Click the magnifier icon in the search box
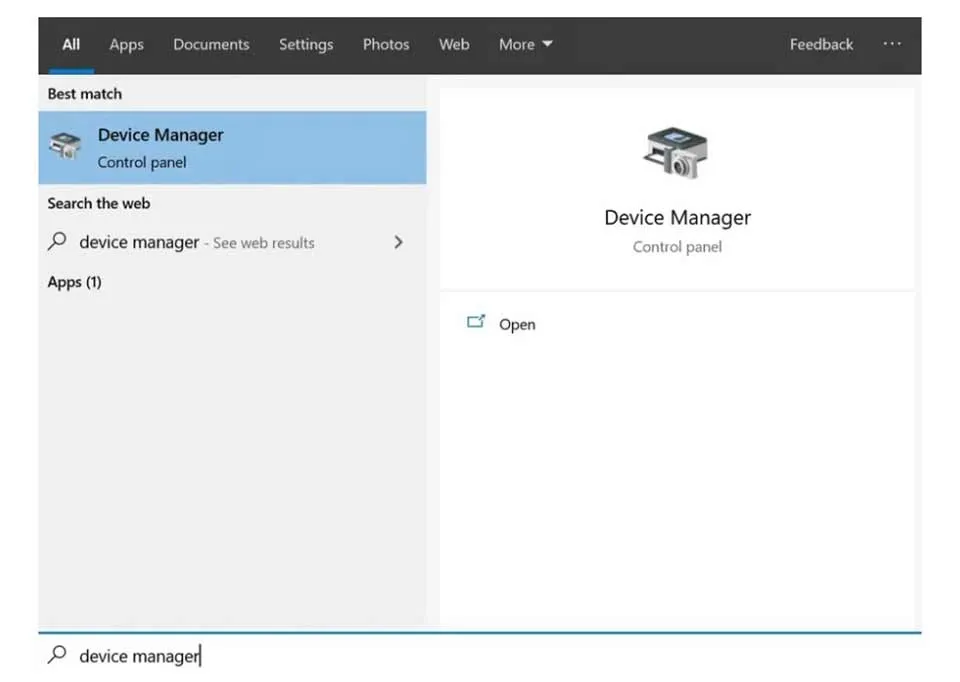960x682 pixels. 59,655
